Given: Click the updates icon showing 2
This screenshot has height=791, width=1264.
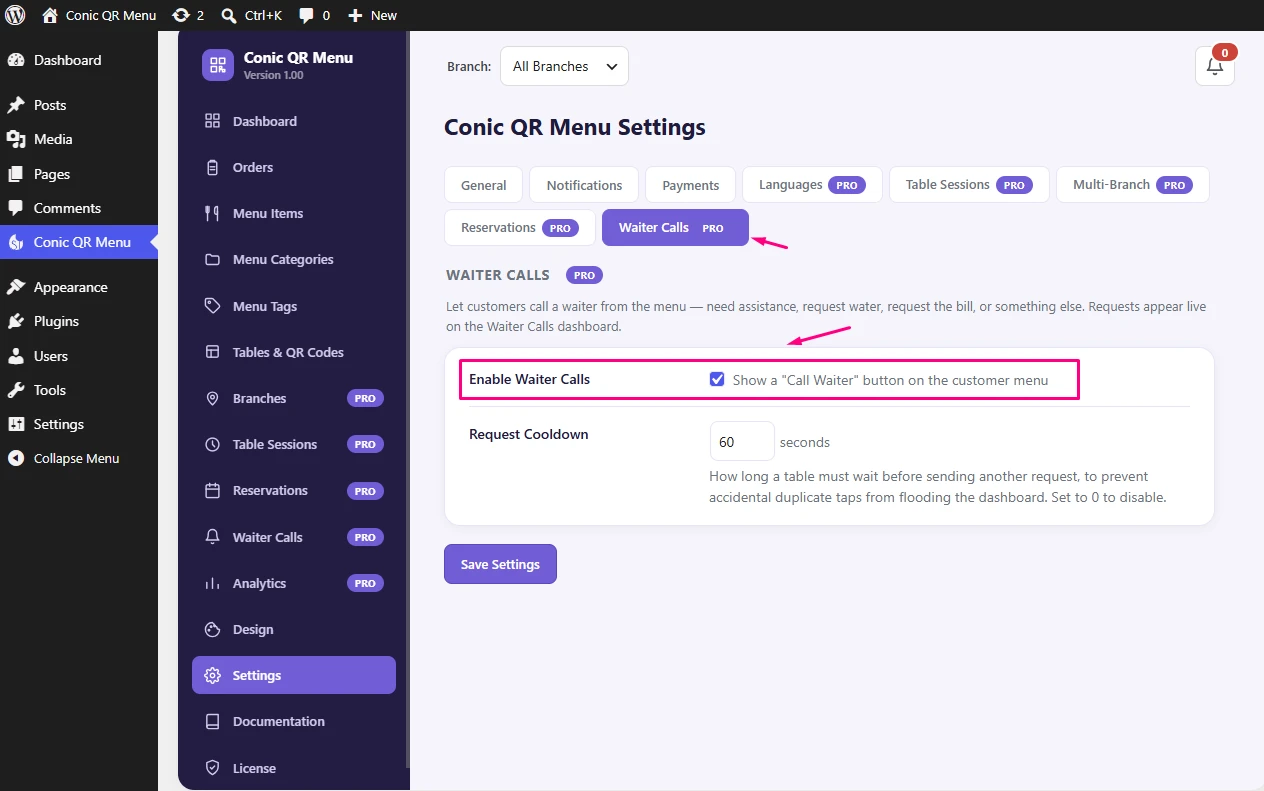Looking at the screenshot, I should click(x=188, y=15).
